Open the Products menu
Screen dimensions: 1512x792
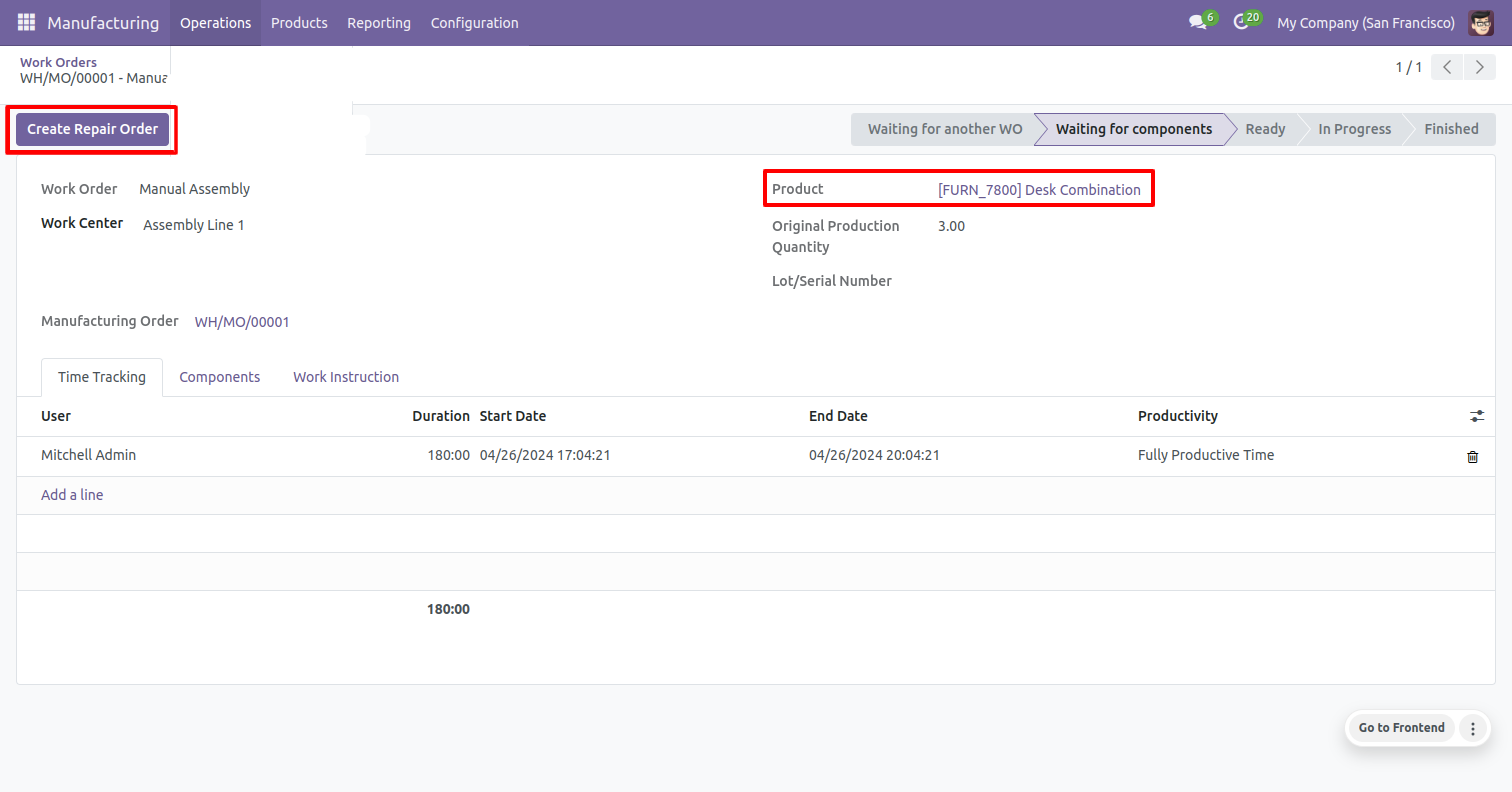[x=299, y=22]
